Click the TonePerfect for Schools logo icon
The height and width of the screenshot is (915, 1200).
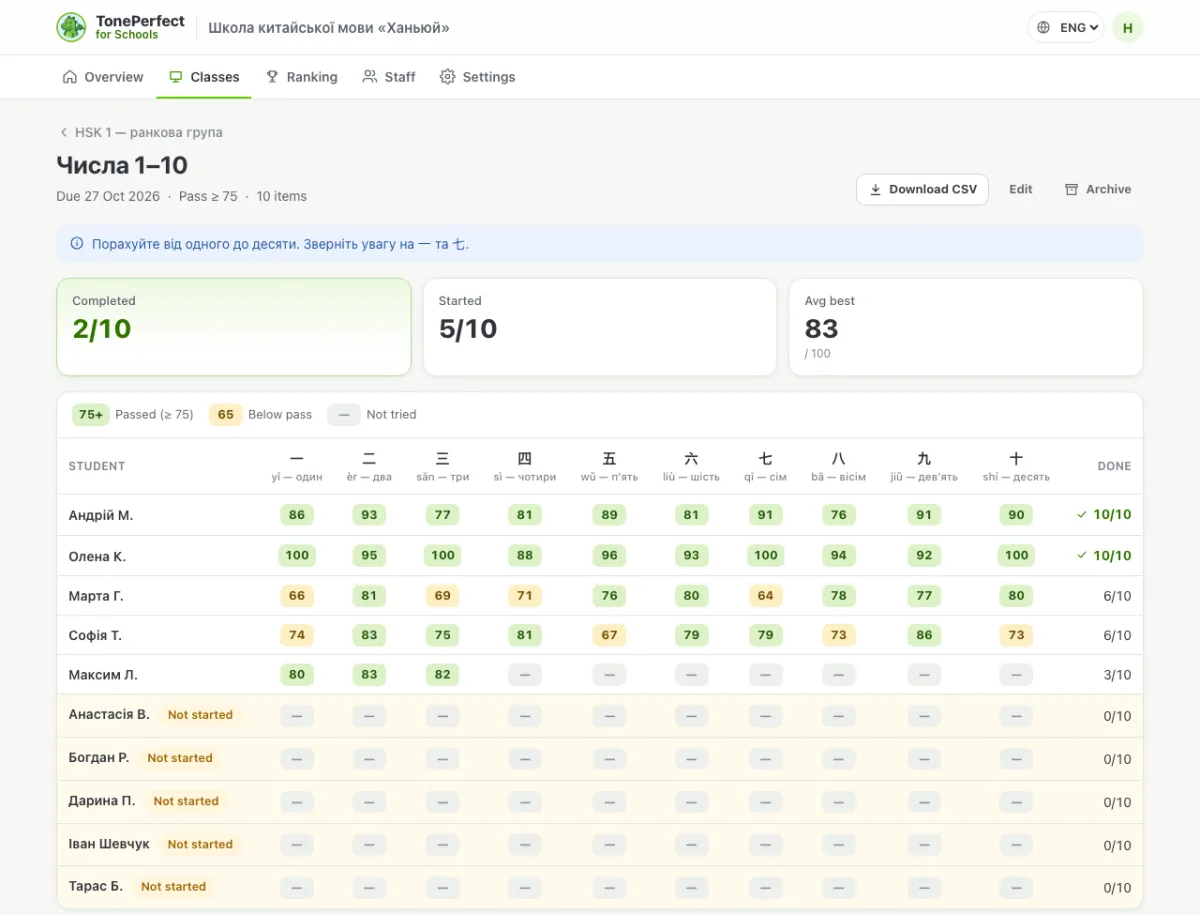coord(71,27)
